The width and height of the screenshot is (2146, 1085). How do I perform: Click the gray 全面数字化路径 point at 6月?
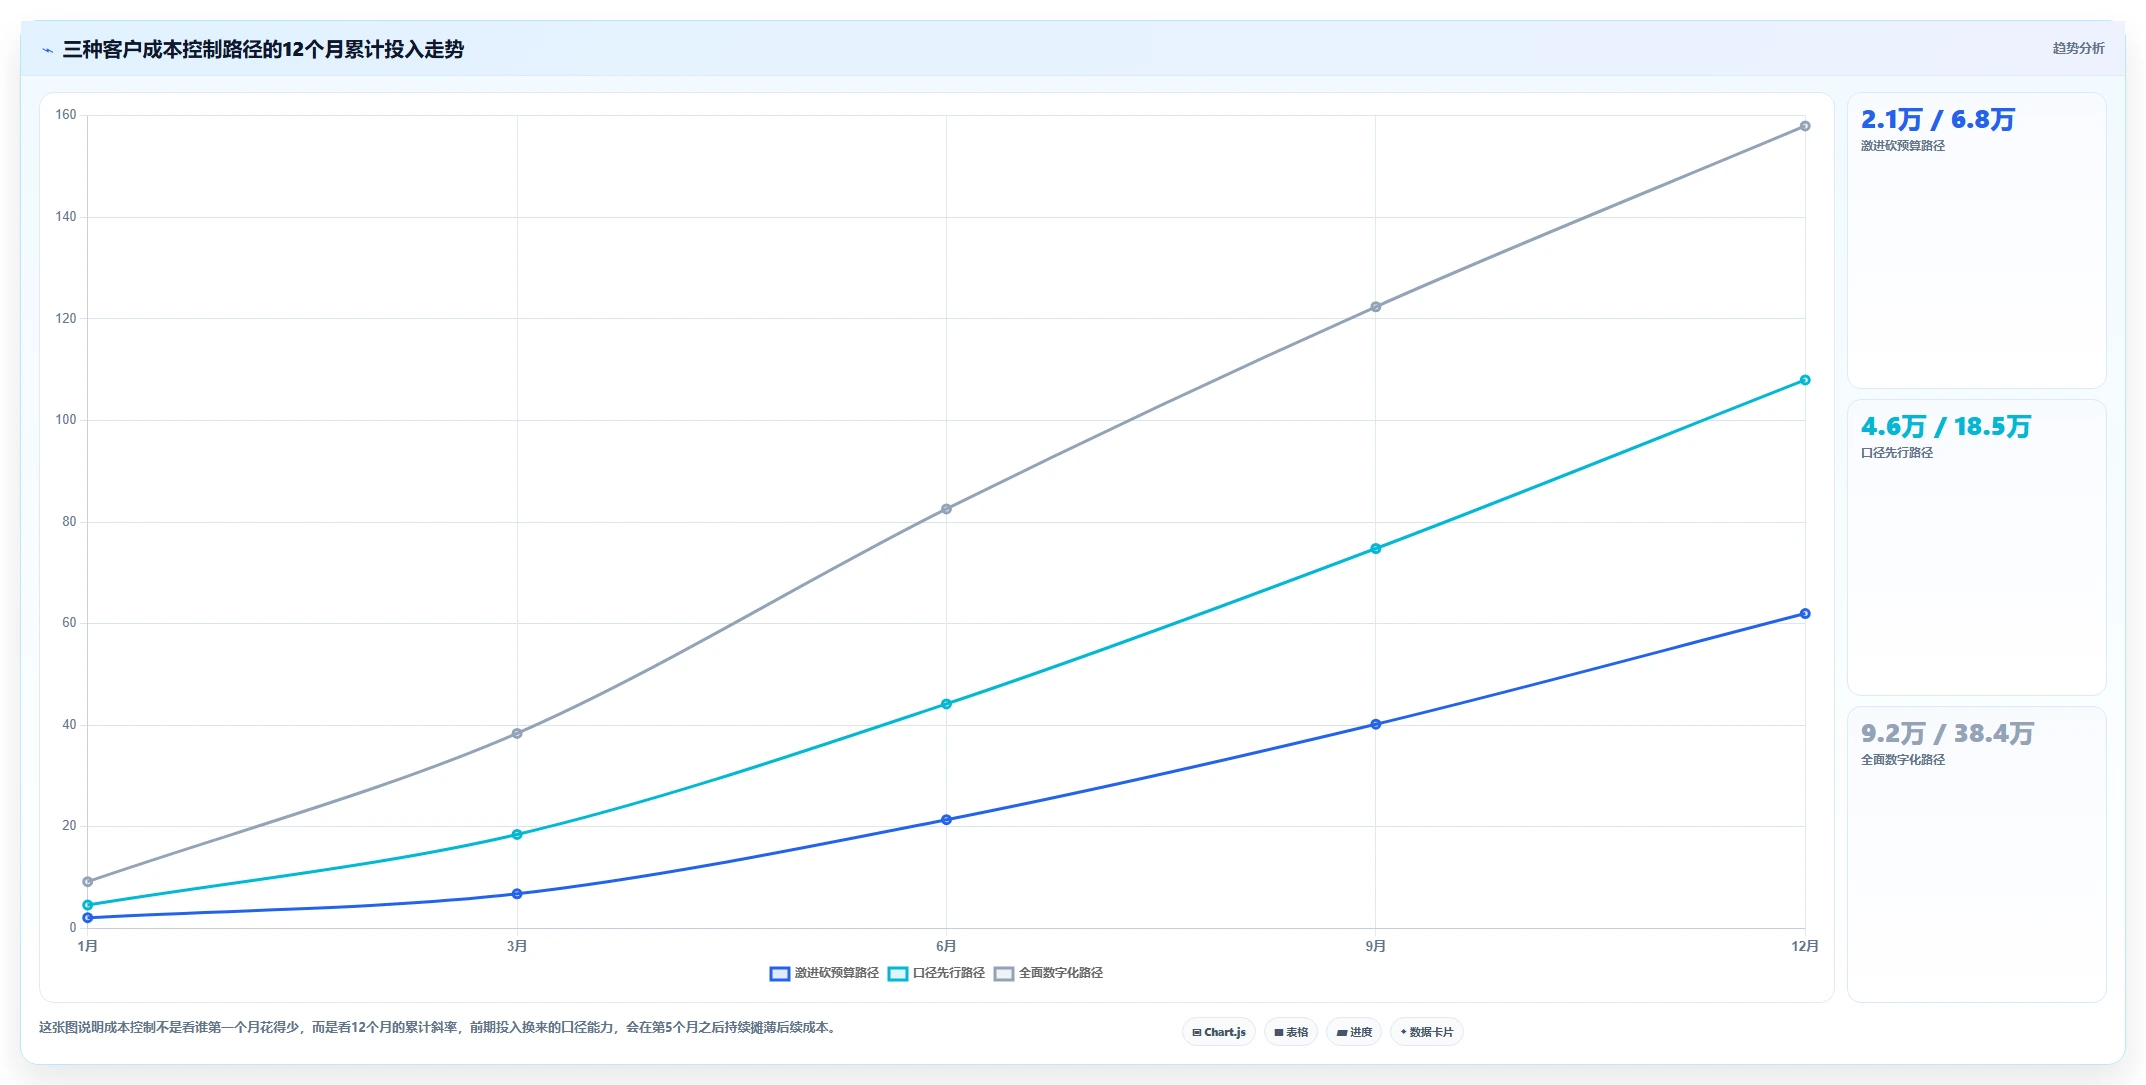946,509
